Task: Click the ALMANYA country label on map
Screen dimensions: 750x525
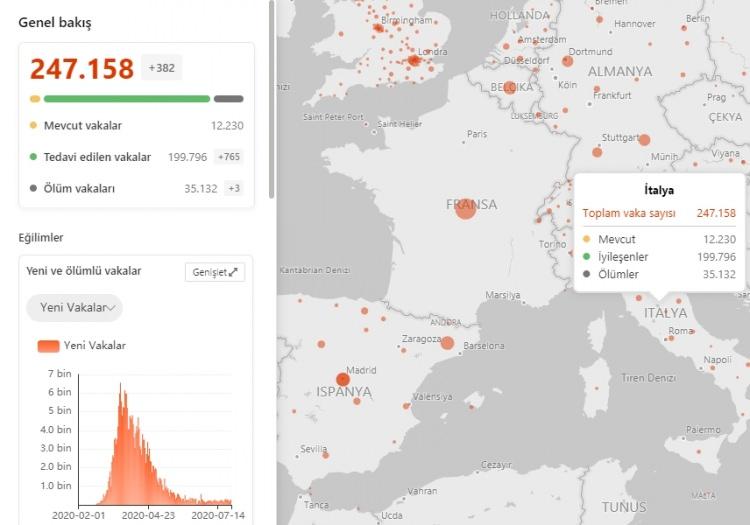Action: [620, 72]
